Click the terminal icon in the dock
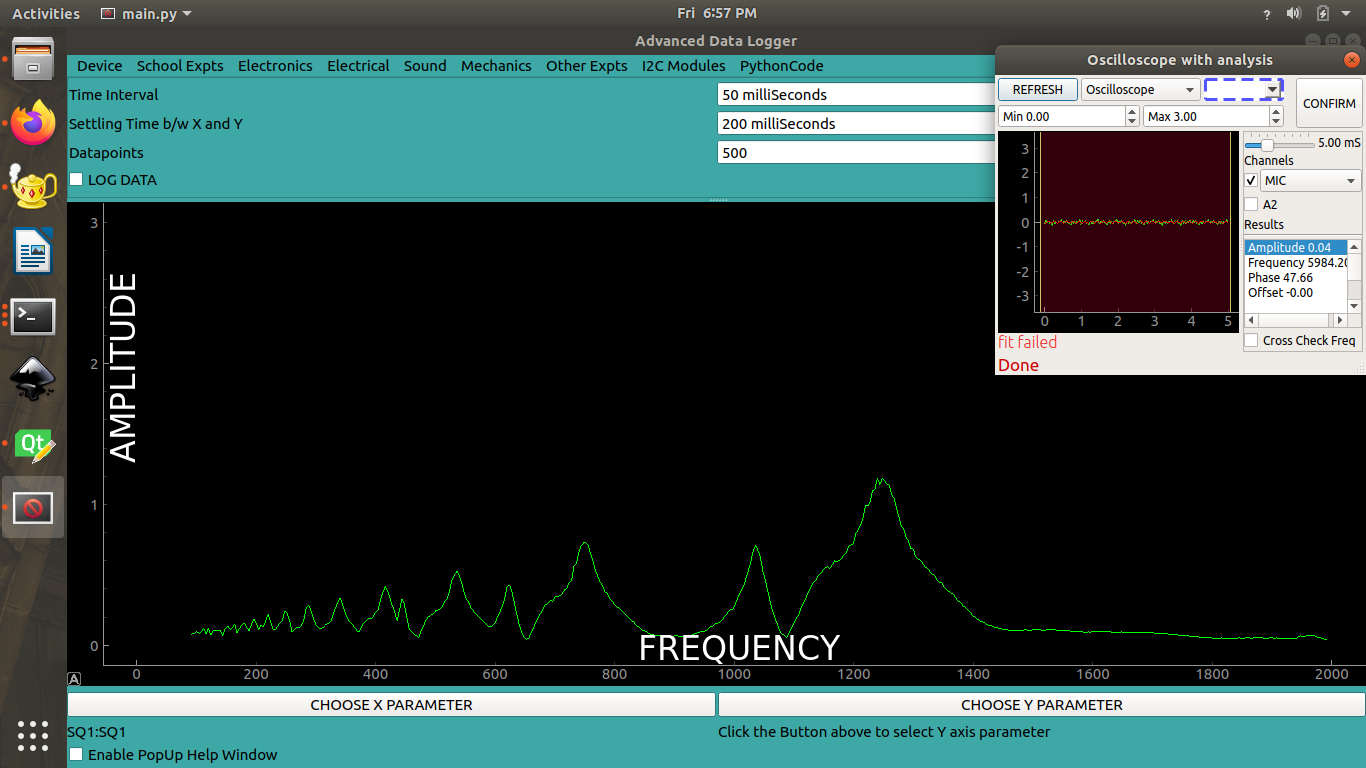The image size is (1366, 768). [x=33, y=316]
